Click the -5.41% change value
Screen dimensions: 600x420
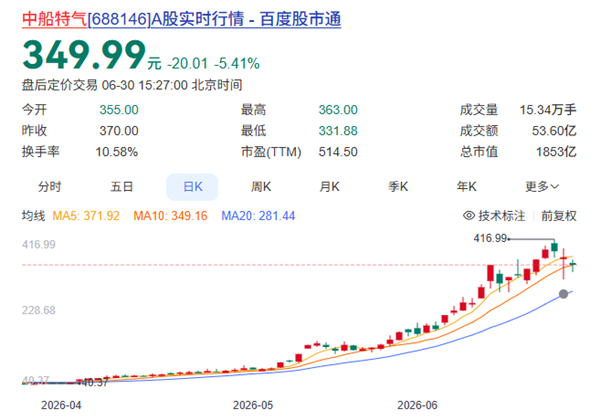tap(237, 63)
